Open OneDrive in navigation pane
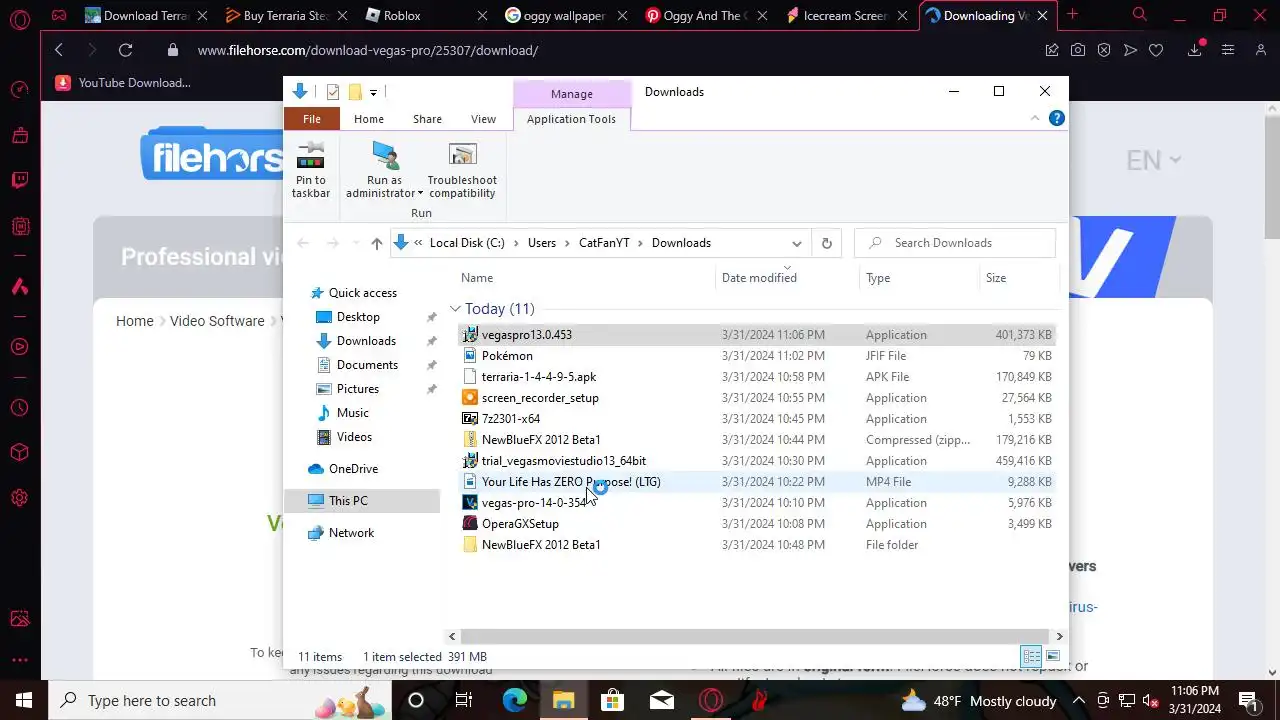Viewport: 1280px width, 720px height. coord(353,469)
